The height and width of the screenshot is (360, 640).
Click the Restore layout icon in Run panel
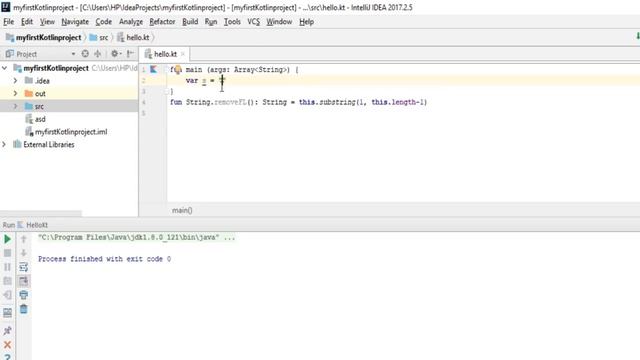[7, 313]
